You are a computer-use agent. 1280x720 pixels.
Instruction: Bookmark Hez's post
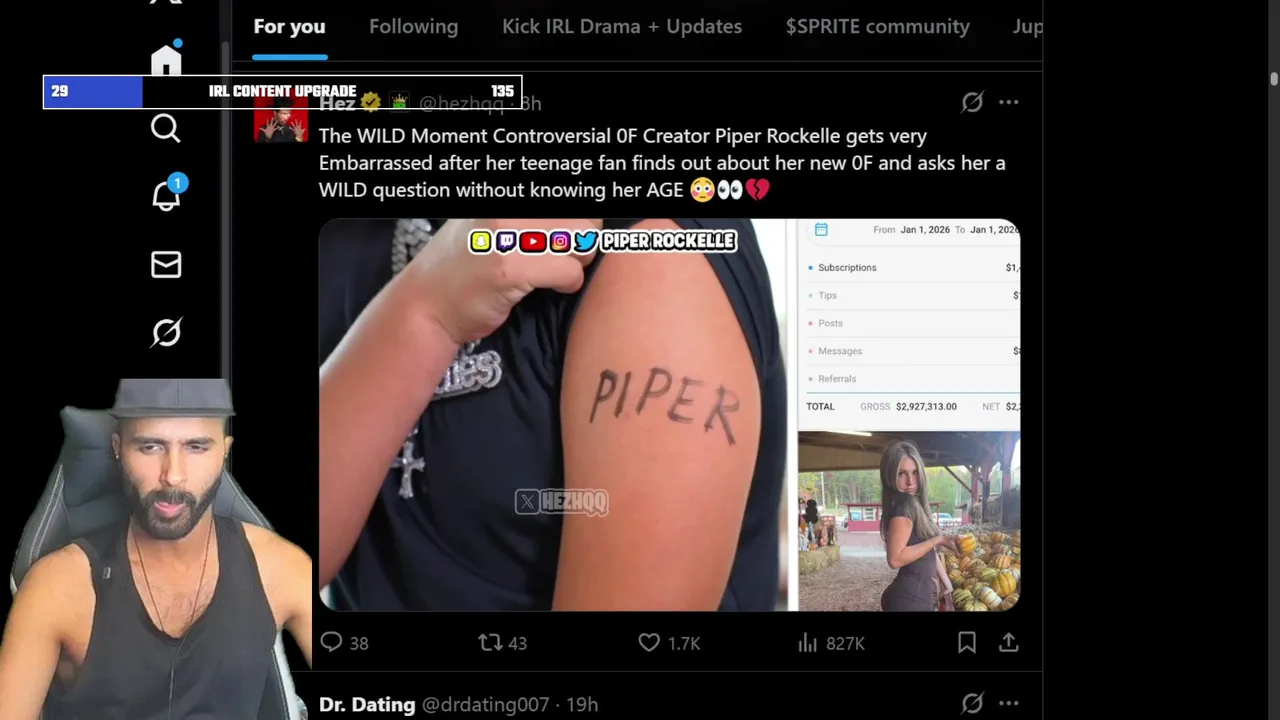tap(967, 643)
